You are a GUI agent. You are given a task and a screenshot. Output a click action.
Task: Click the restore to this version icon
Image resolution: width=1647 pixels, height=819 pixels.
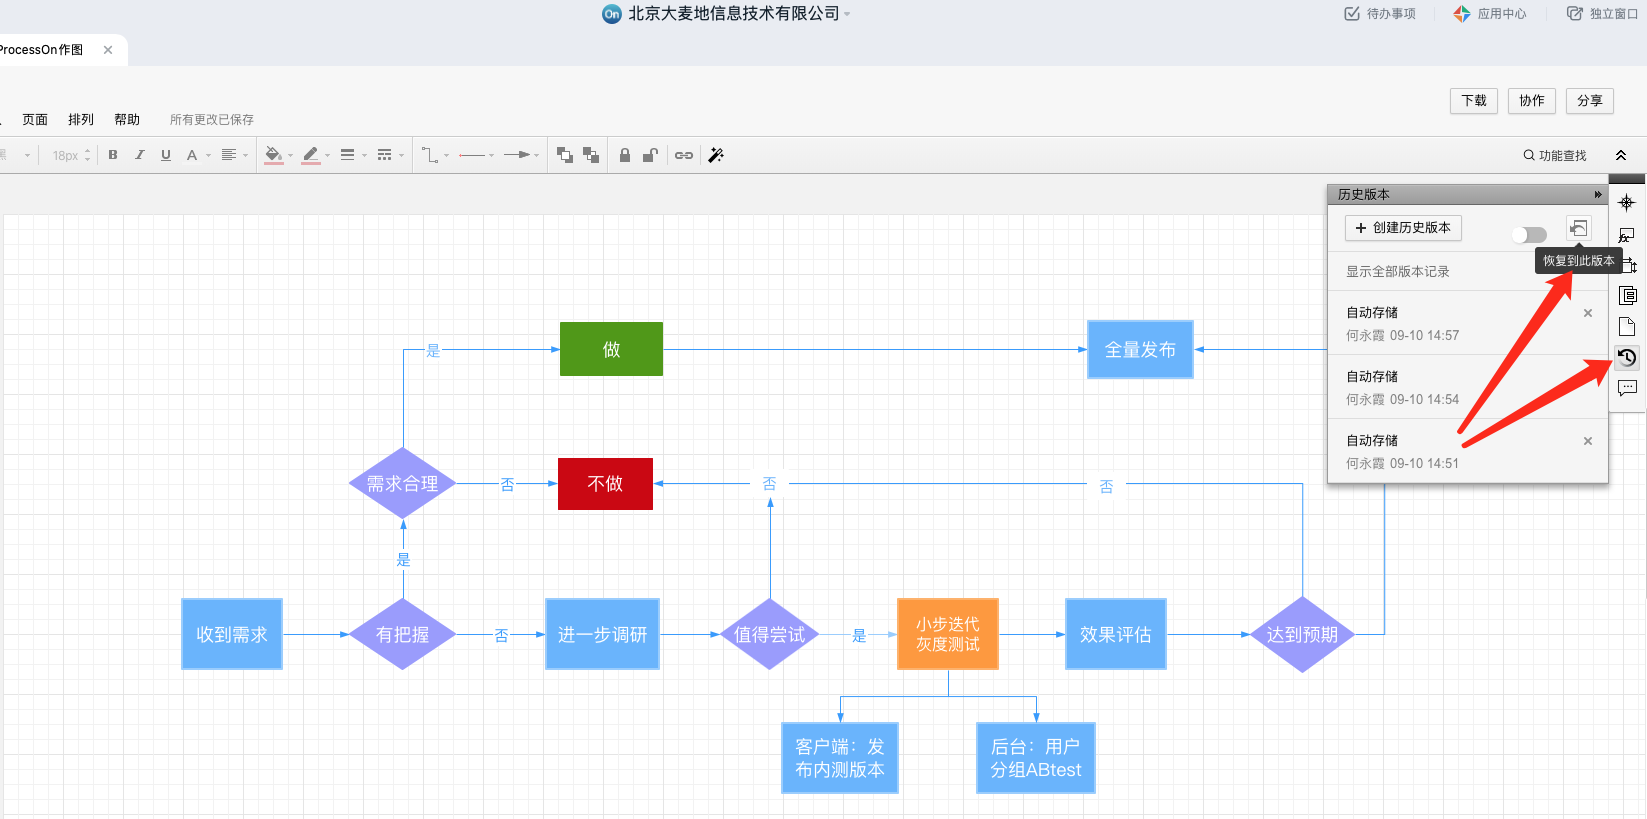click(x=1578, y=228)
